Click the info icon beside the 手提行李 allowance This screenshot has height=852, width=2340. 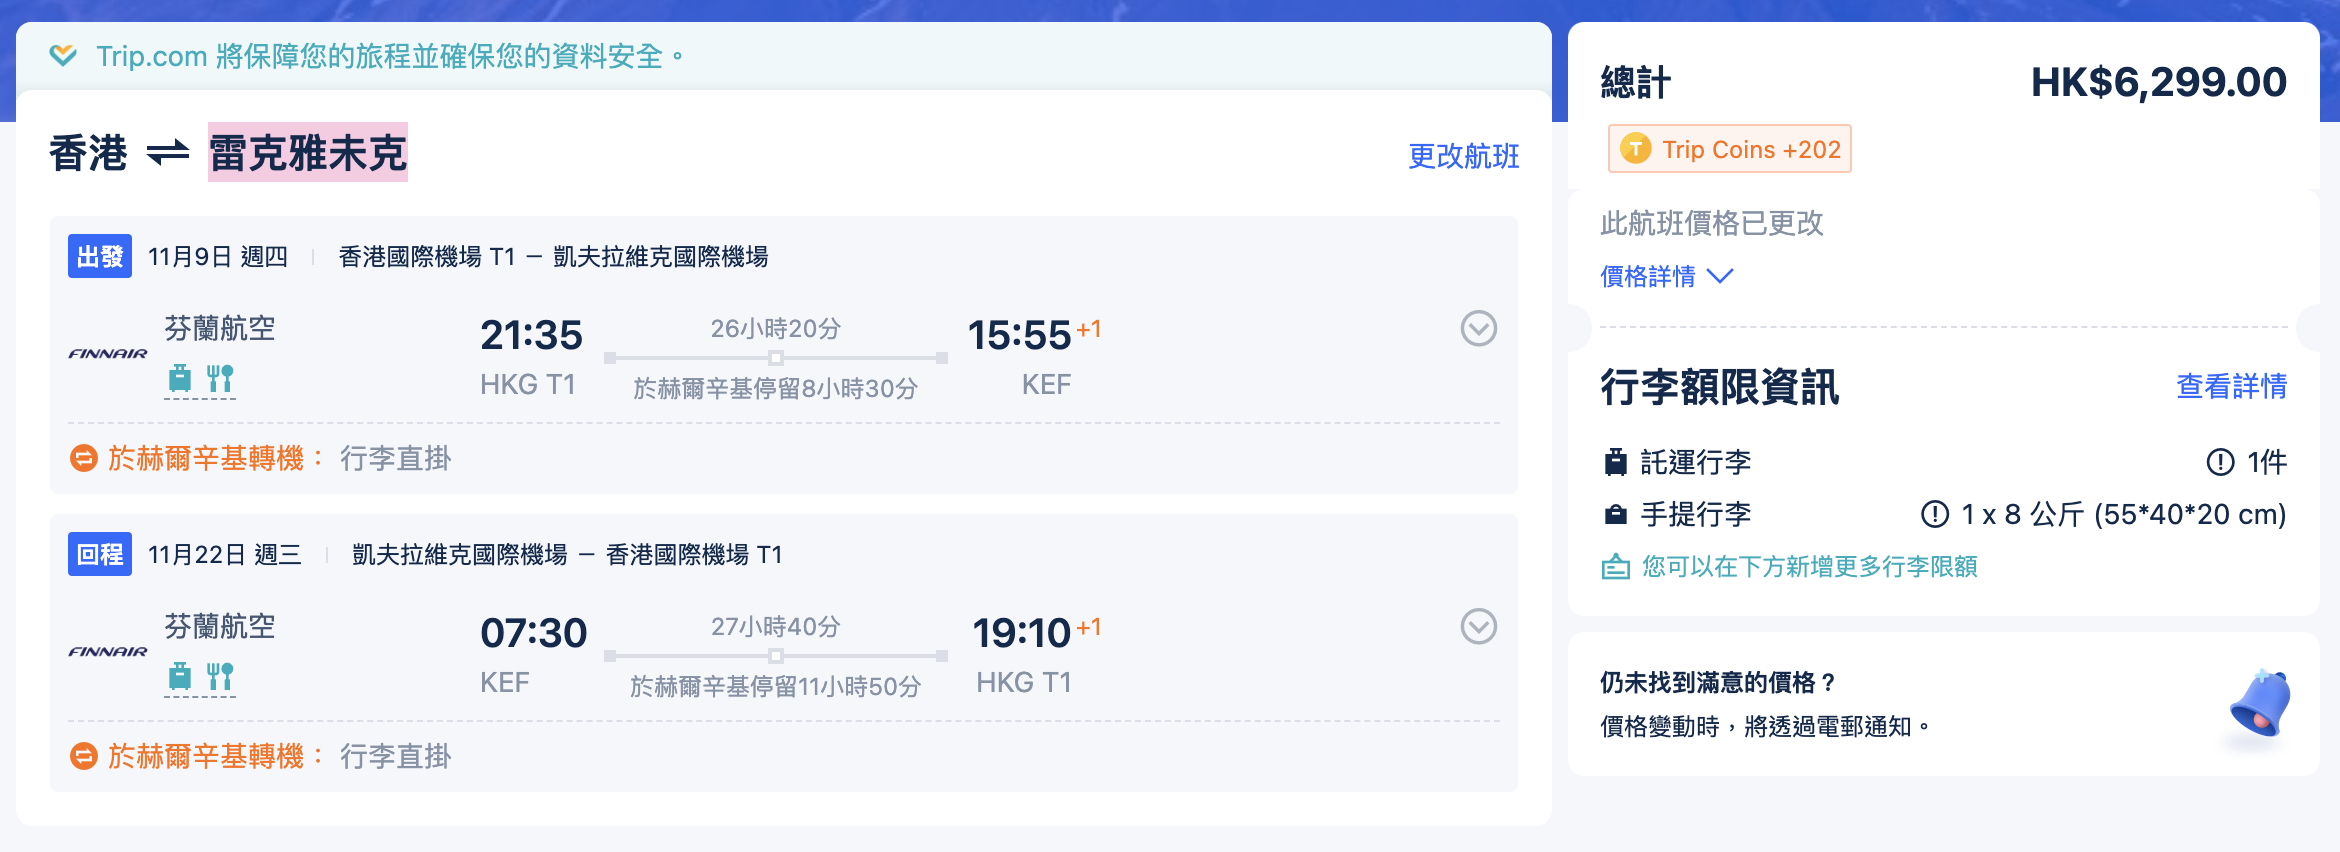tap(1935, 514)
